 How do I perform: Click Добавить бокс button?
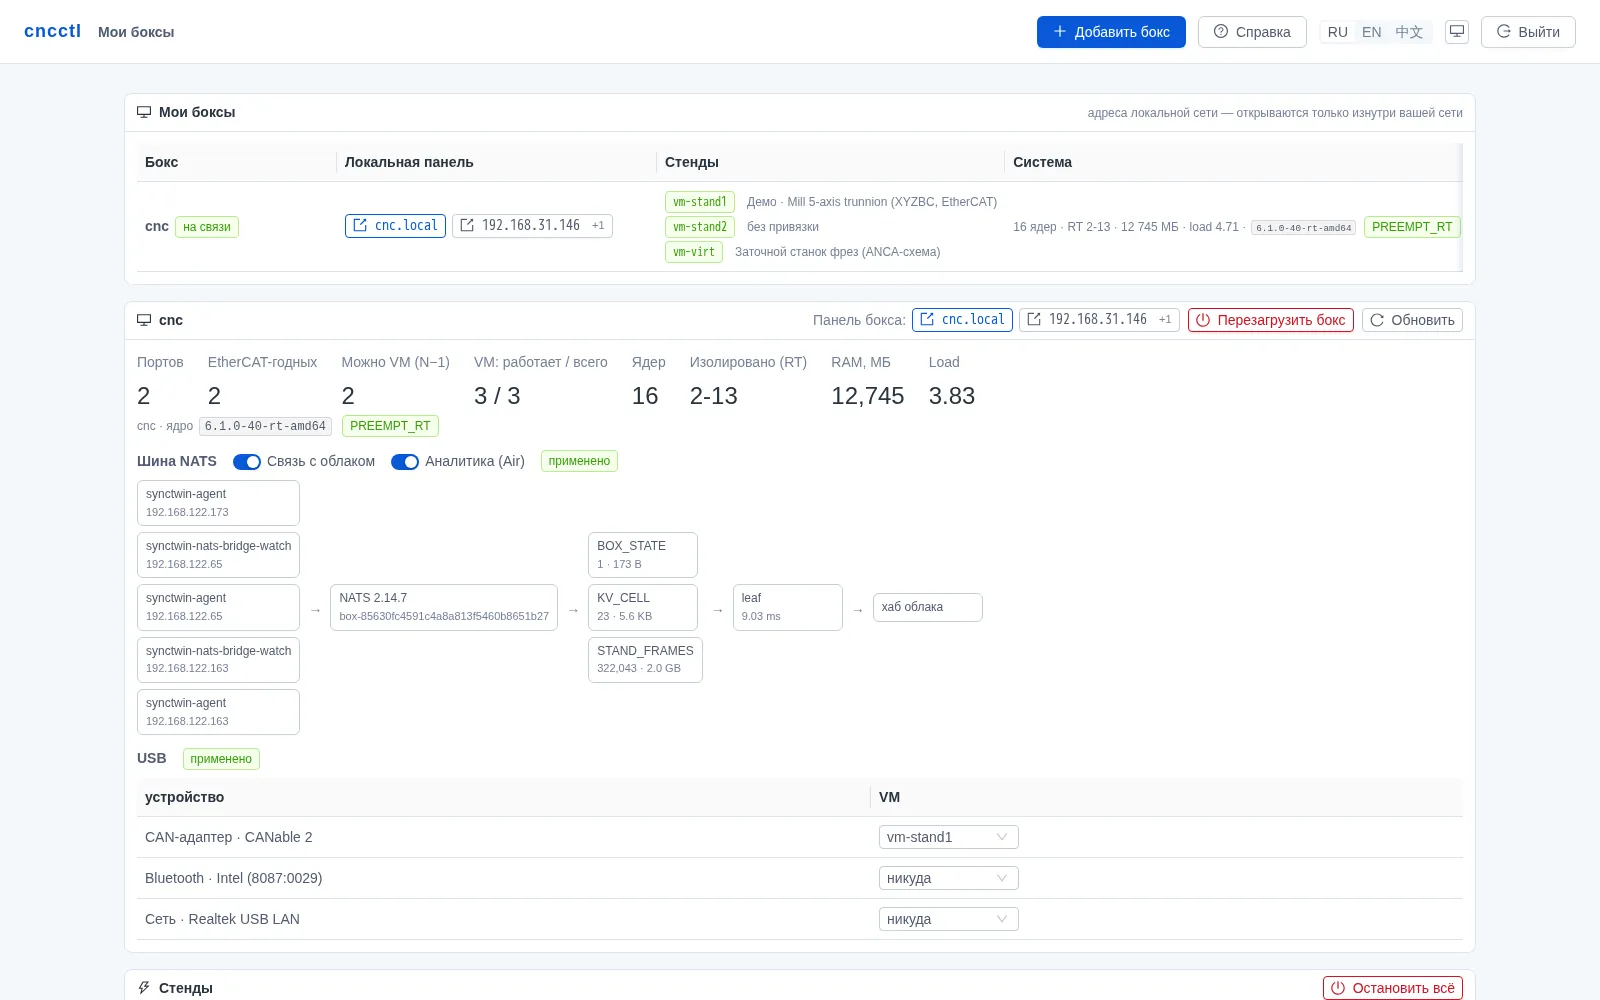(x=1111, y=32)
